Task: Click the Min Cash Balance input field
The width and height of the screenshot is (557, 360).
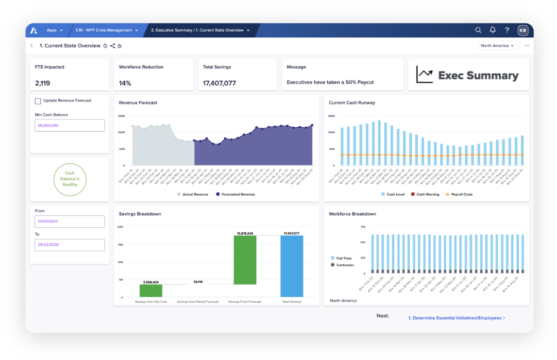Action: (x=70, y=125)
